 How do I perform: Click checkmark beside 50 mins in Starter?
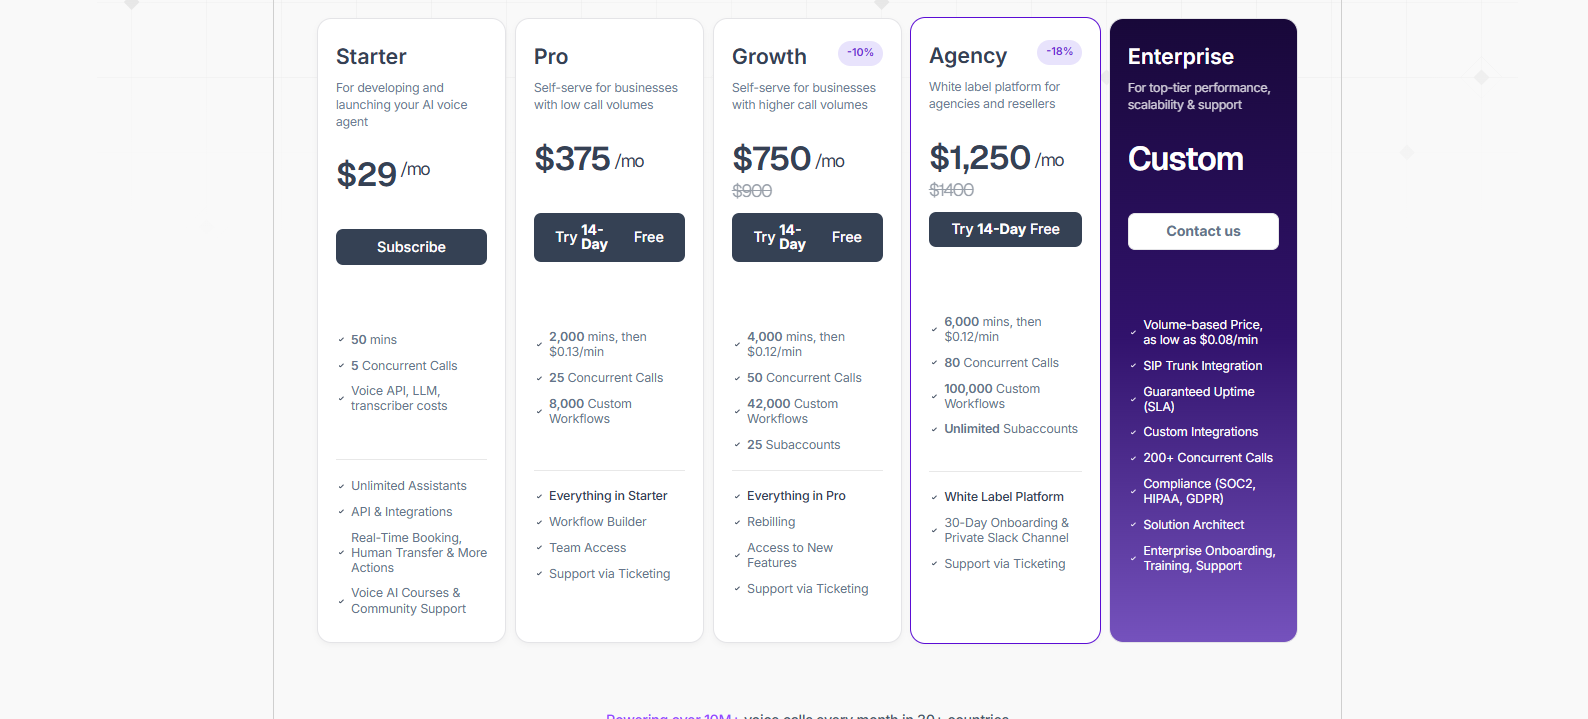coord(341,340)
